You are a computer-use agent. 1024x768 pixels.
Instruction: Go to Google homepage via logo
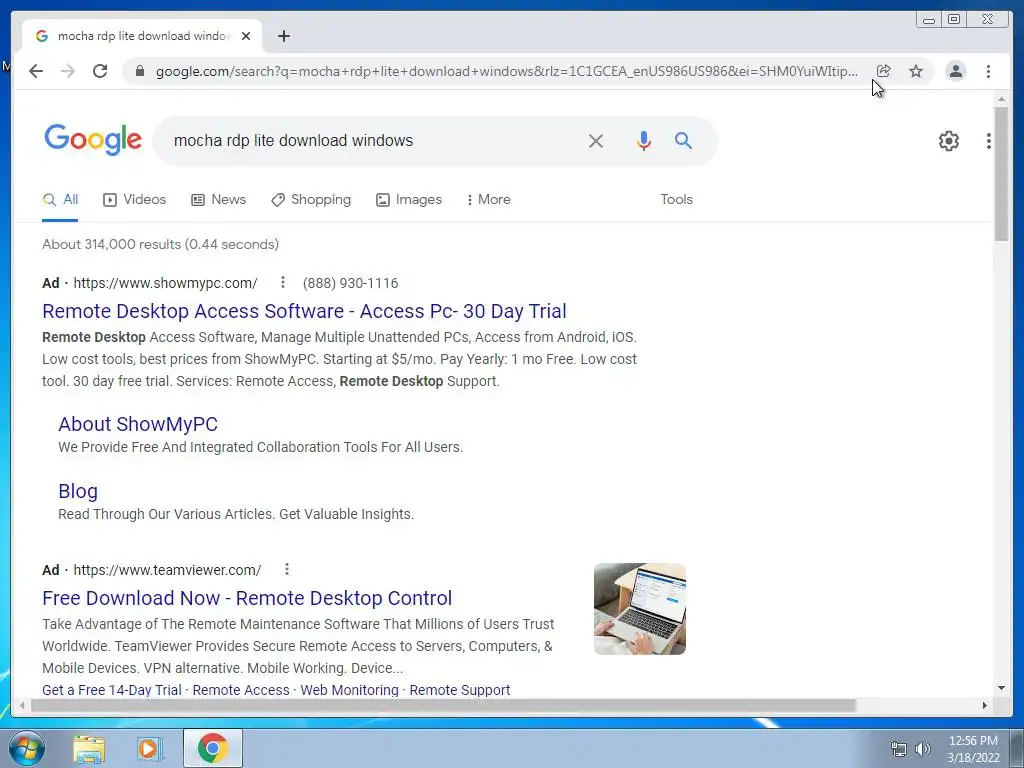(x=93, y=139)
